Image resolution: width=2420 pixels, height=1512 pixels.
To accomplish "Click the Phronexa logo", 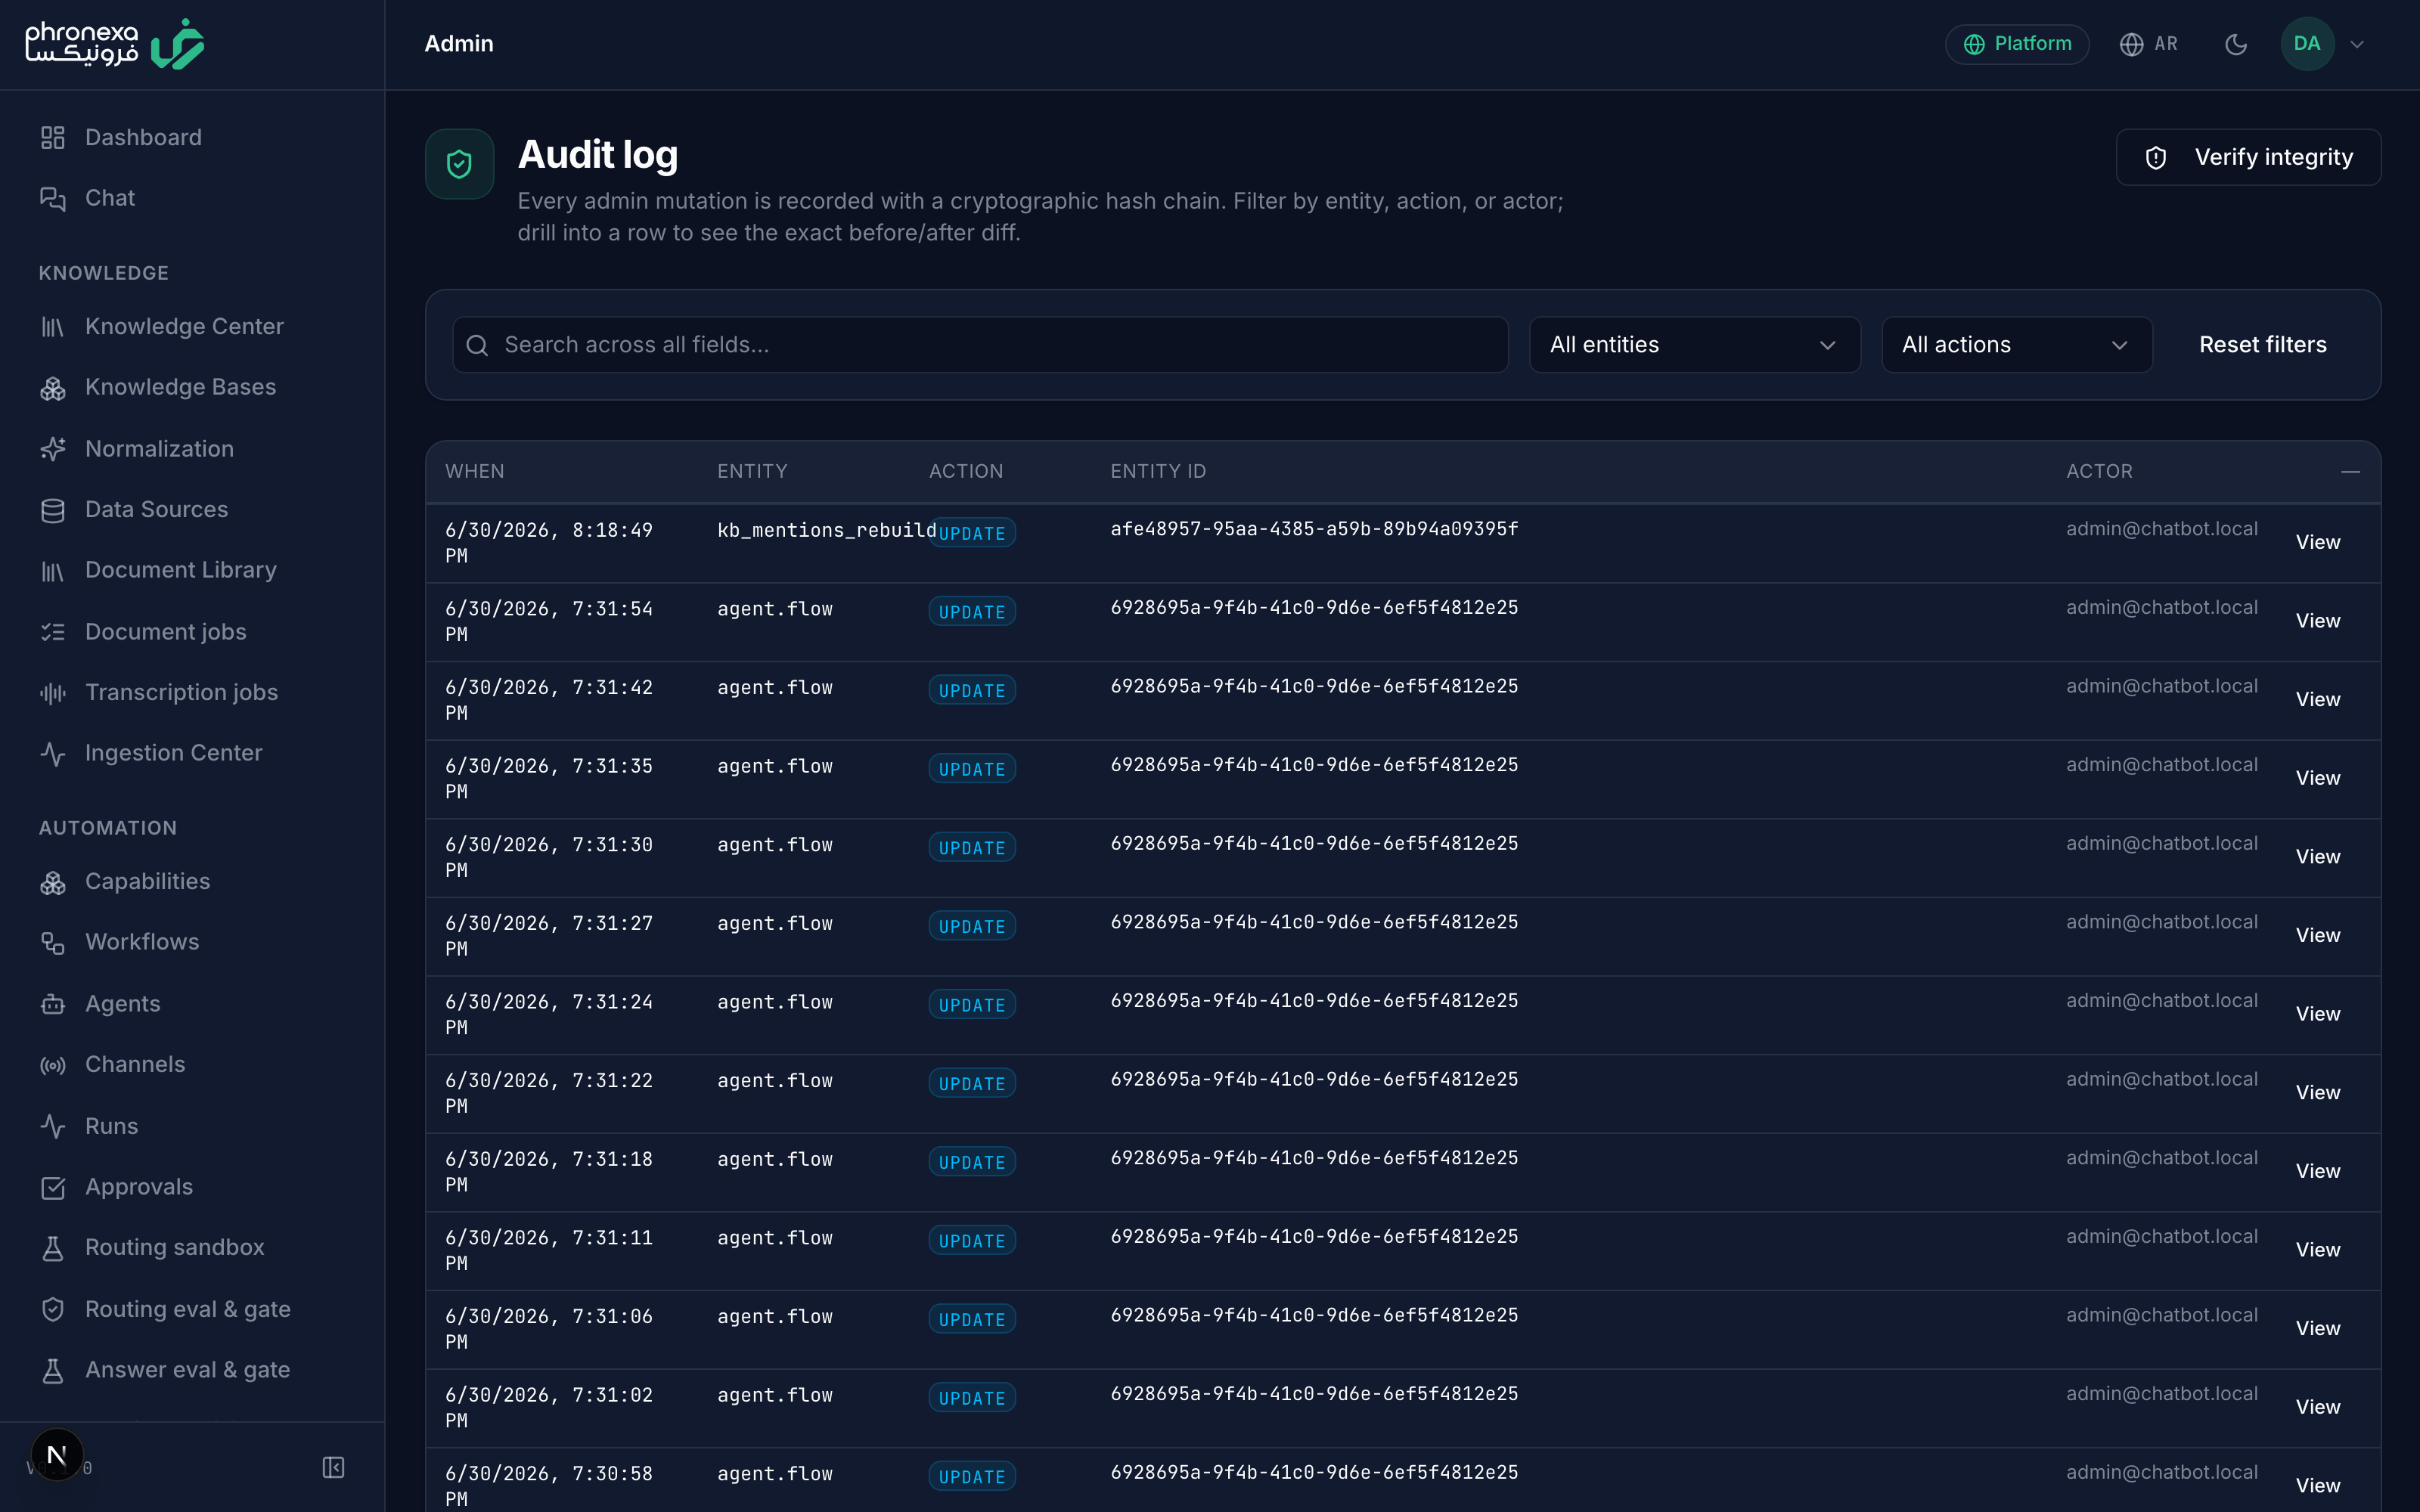I will point(115,44).
